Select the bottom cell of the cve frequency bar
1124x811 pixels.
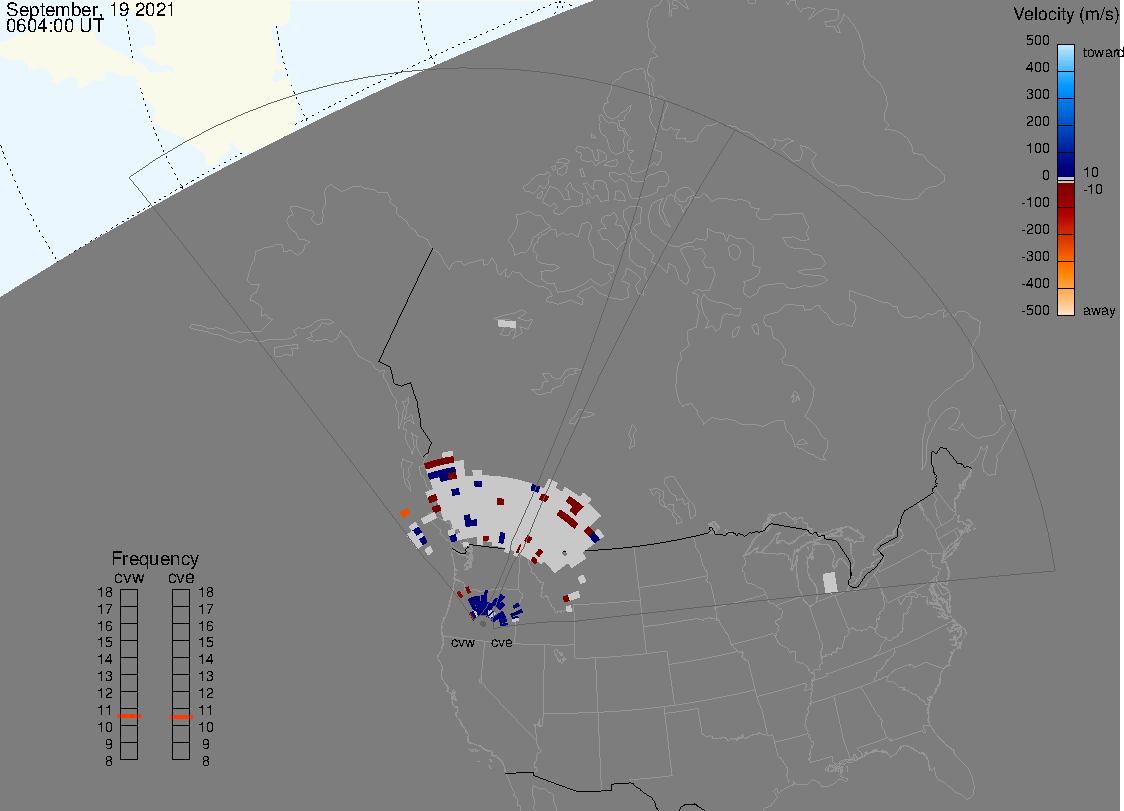pyautogui.click(x=181, y=751)
